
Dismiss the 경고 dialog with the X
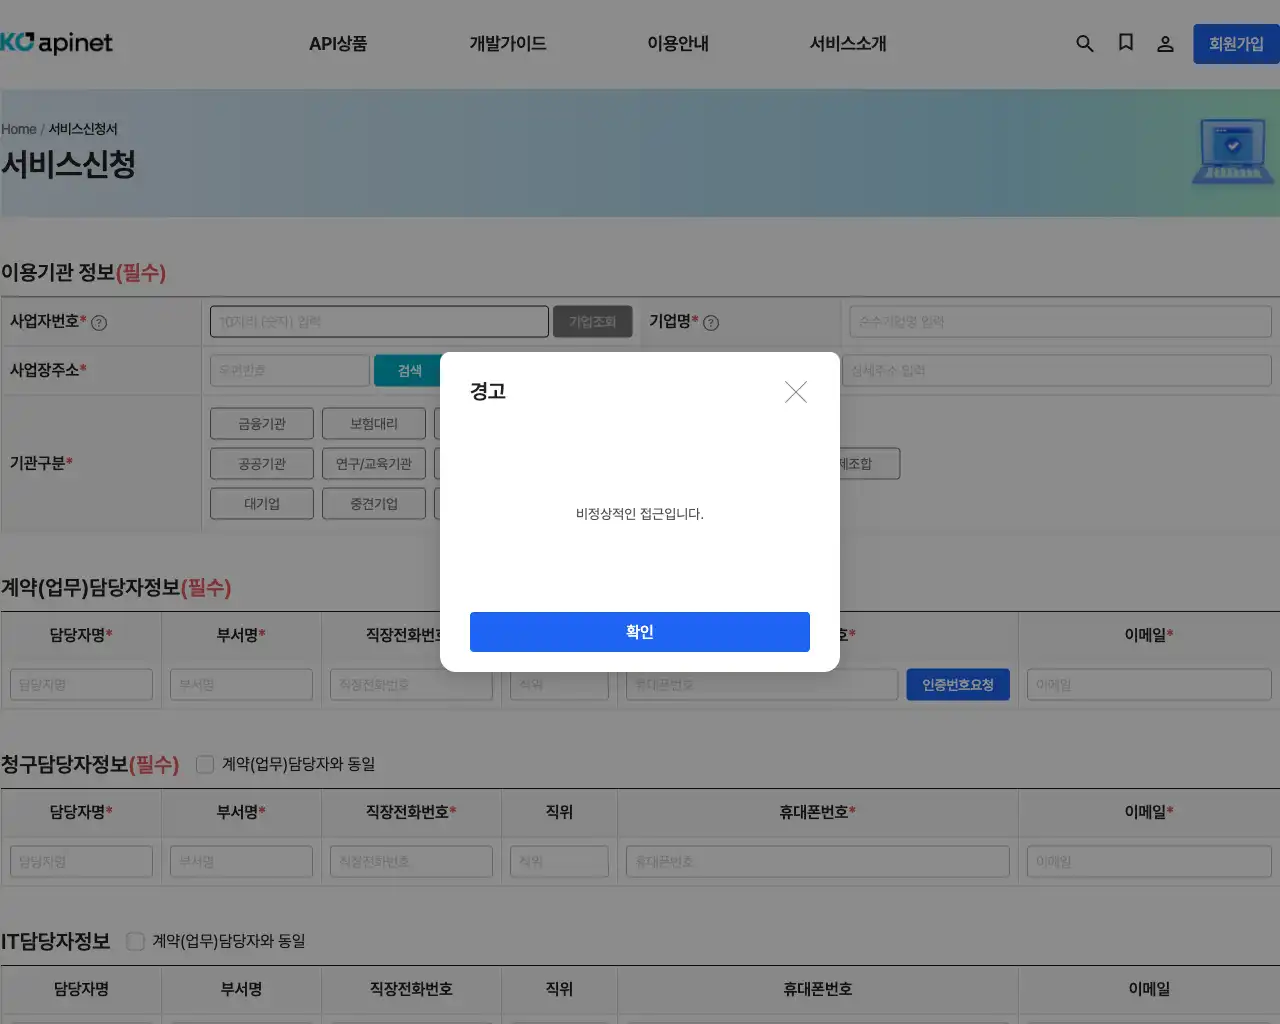tap(796, 392)
